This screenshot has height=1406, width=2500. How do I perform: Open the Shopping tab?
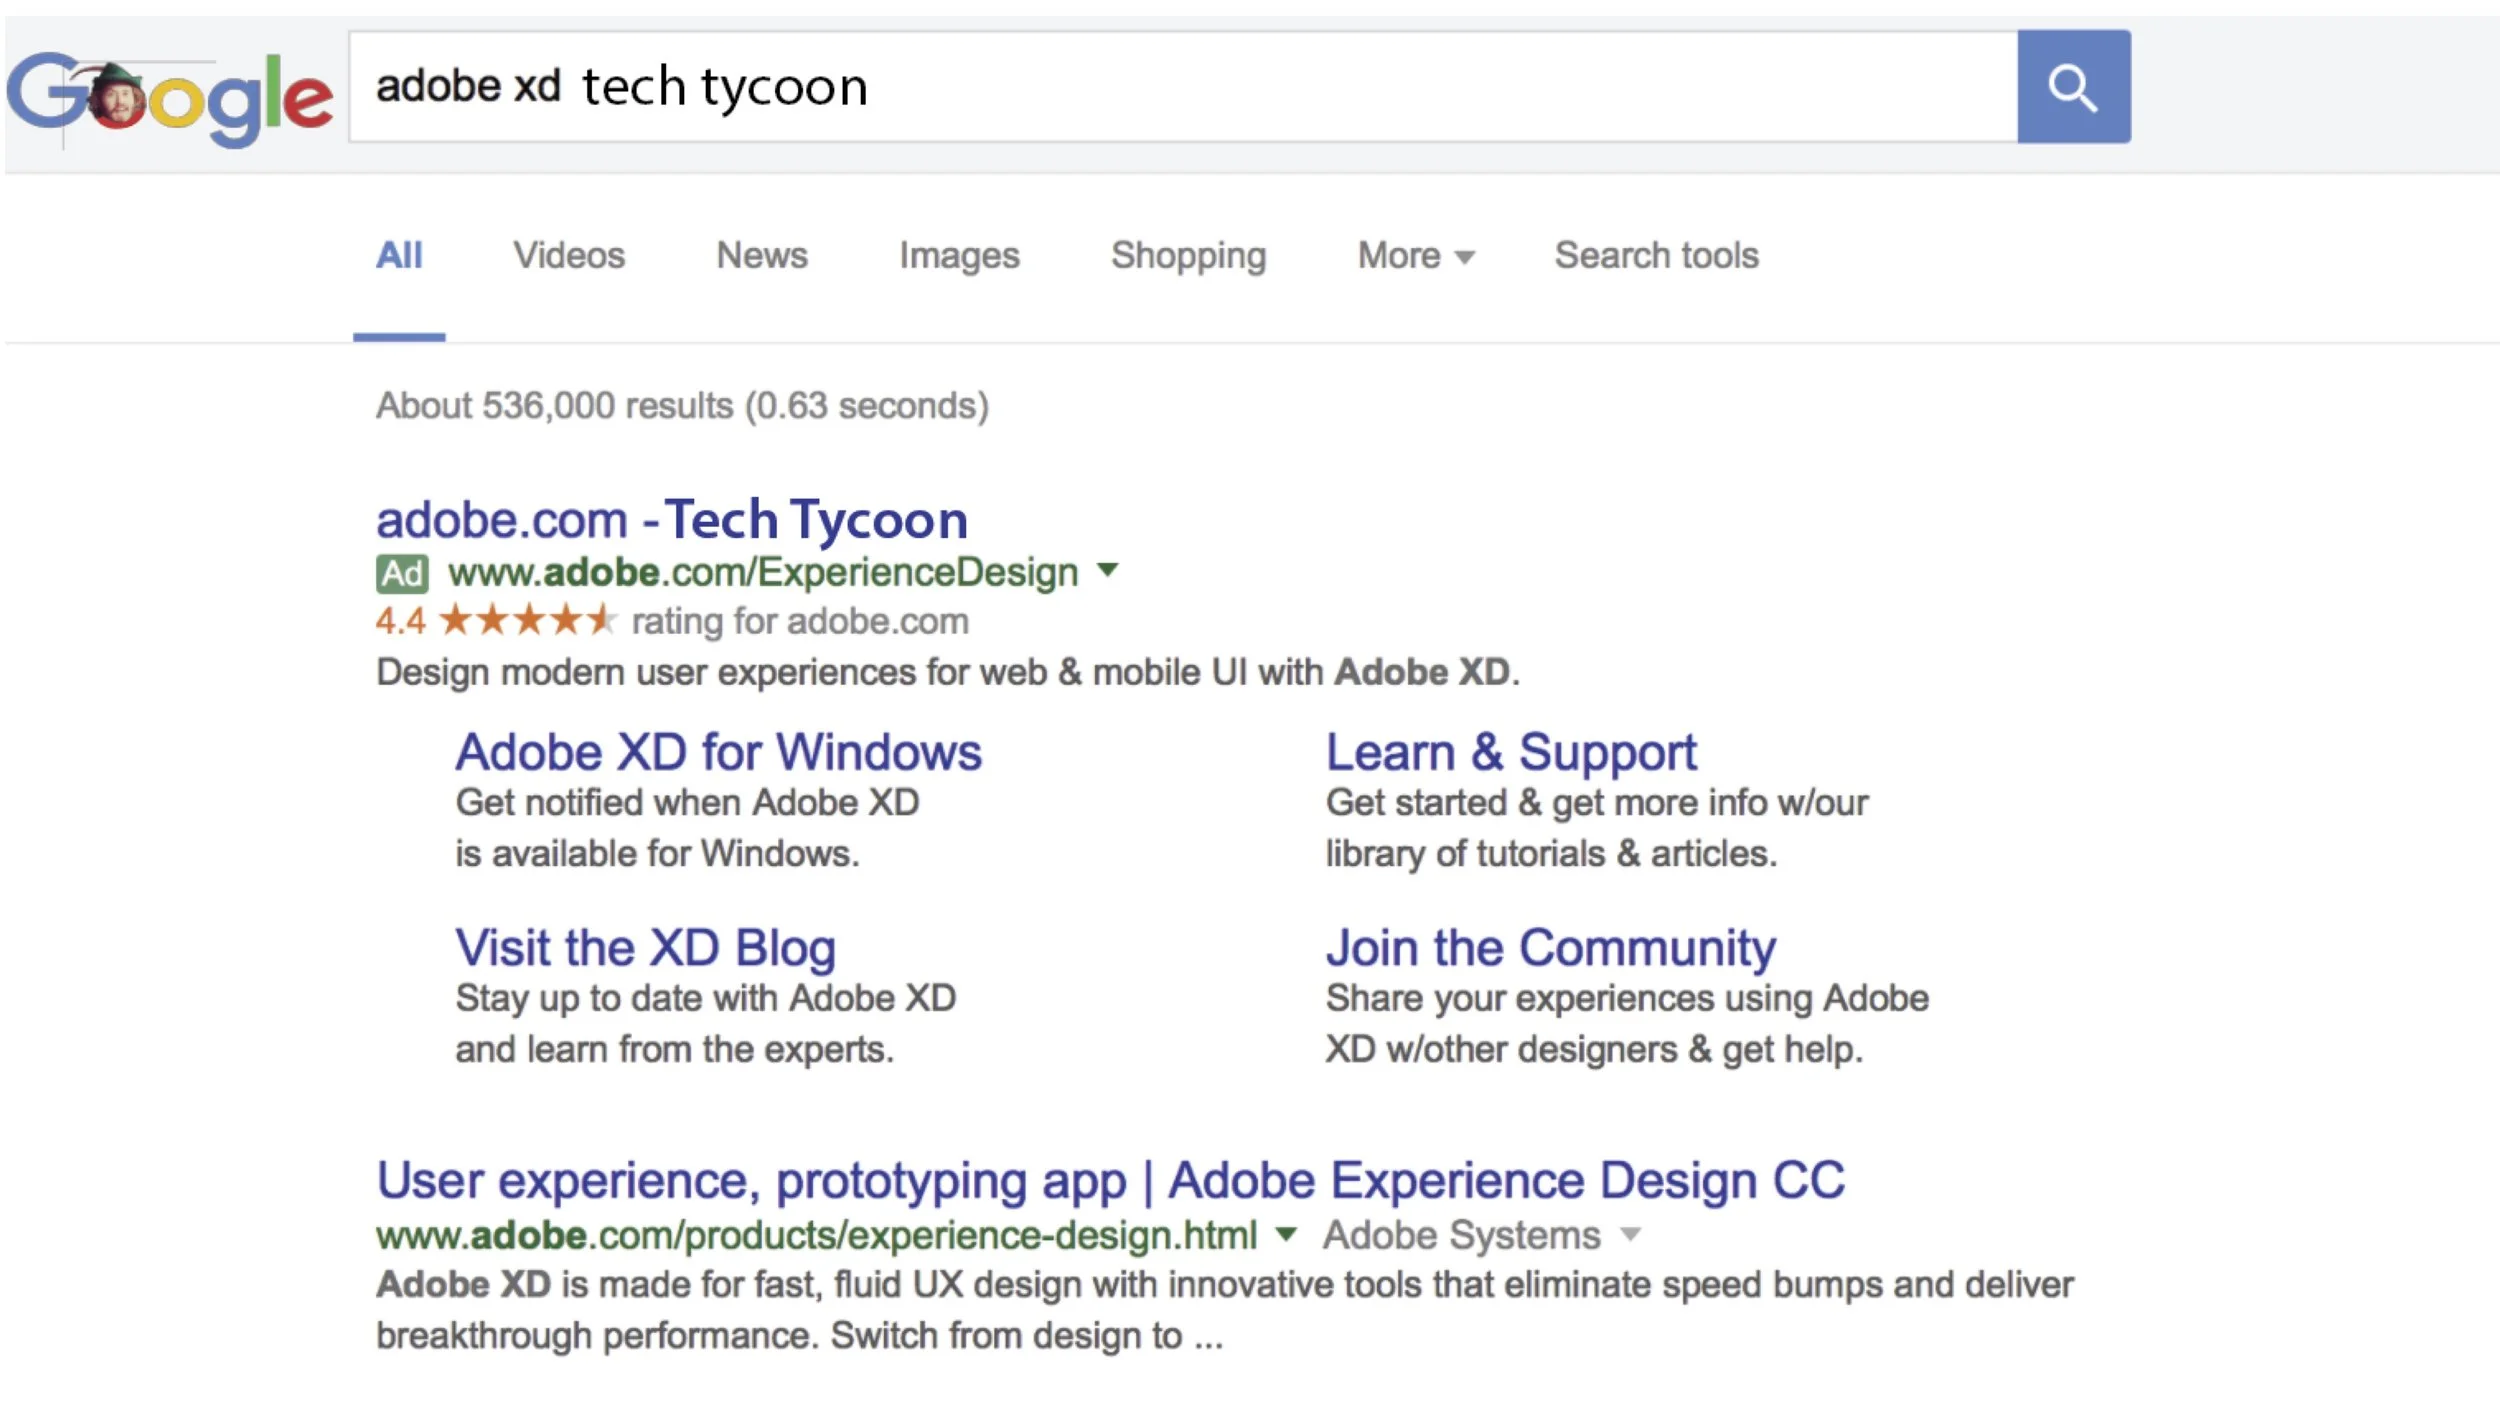click(1188, 256)
